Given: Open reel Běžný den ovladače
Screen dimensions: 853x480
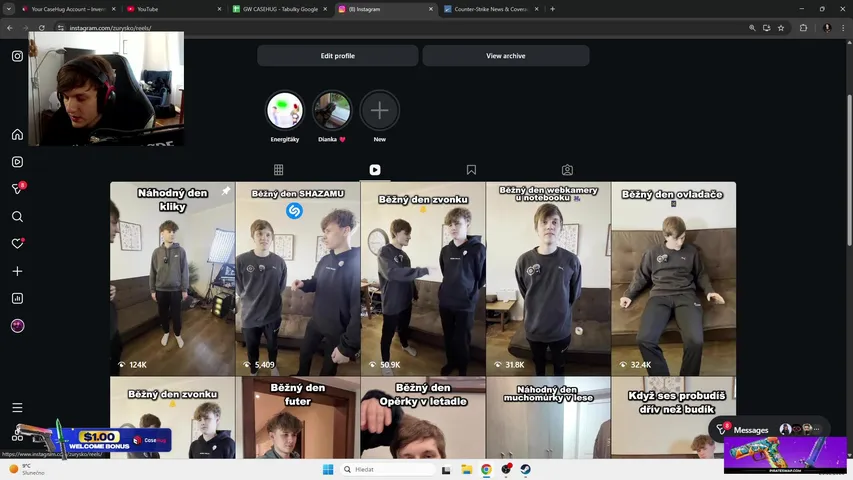Looking at the screenshot, I should [673, 279].
